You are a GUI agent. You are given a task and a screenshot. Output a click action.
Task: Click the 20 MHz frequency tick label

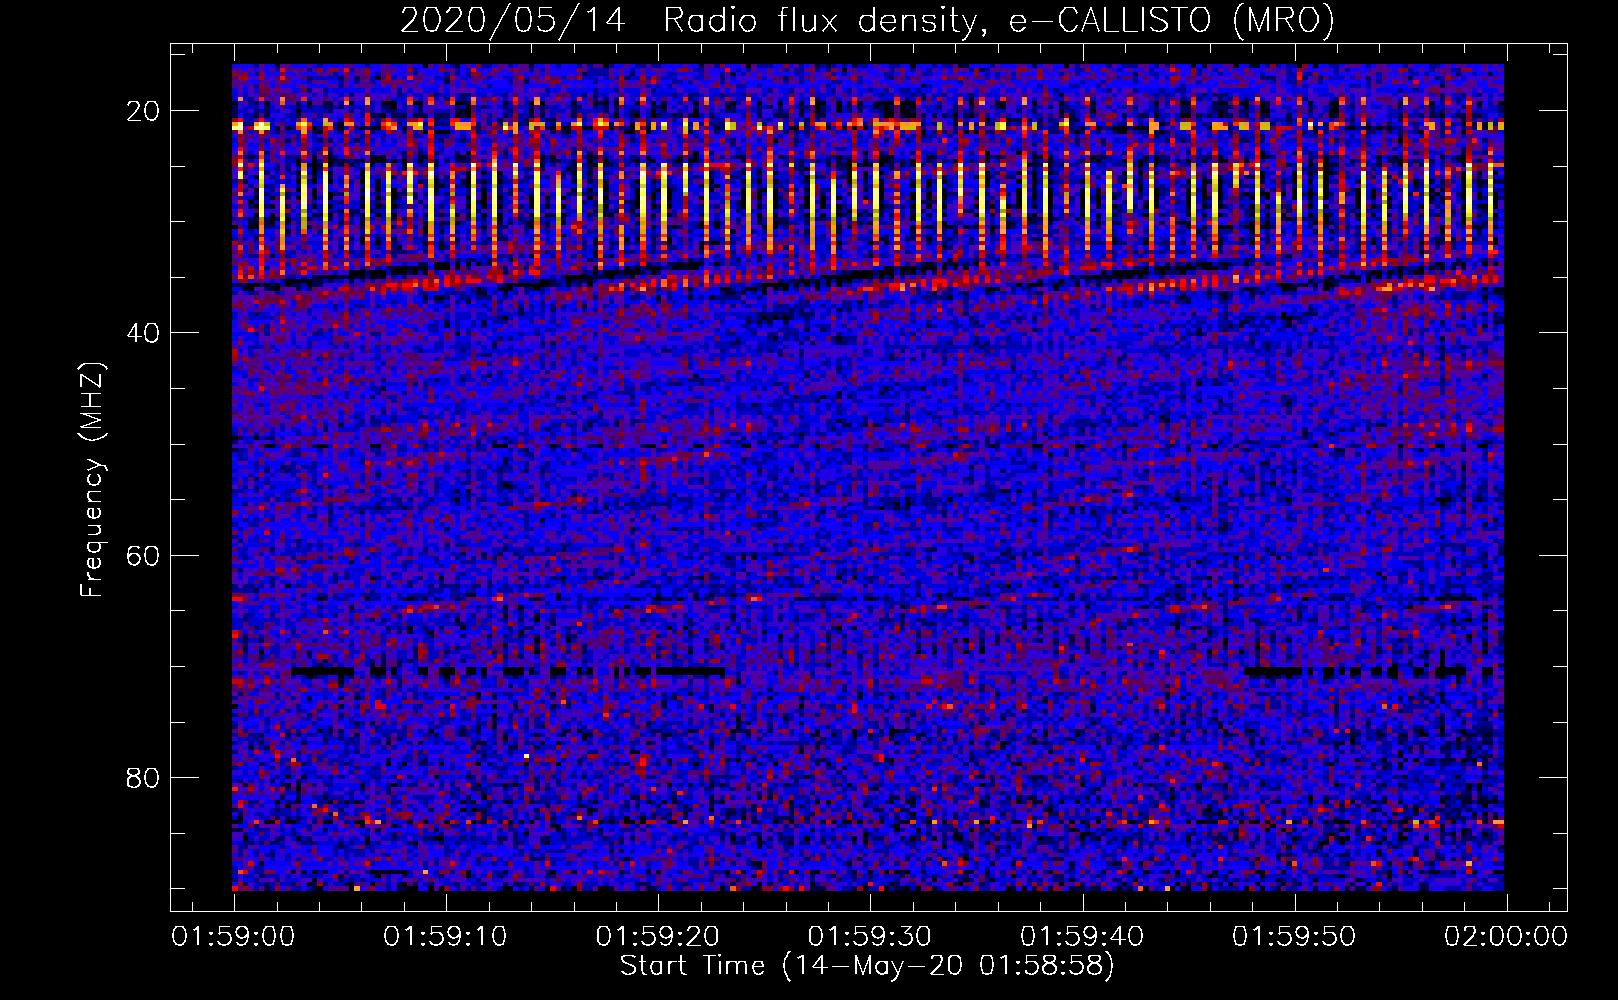(x=144, y=111)
